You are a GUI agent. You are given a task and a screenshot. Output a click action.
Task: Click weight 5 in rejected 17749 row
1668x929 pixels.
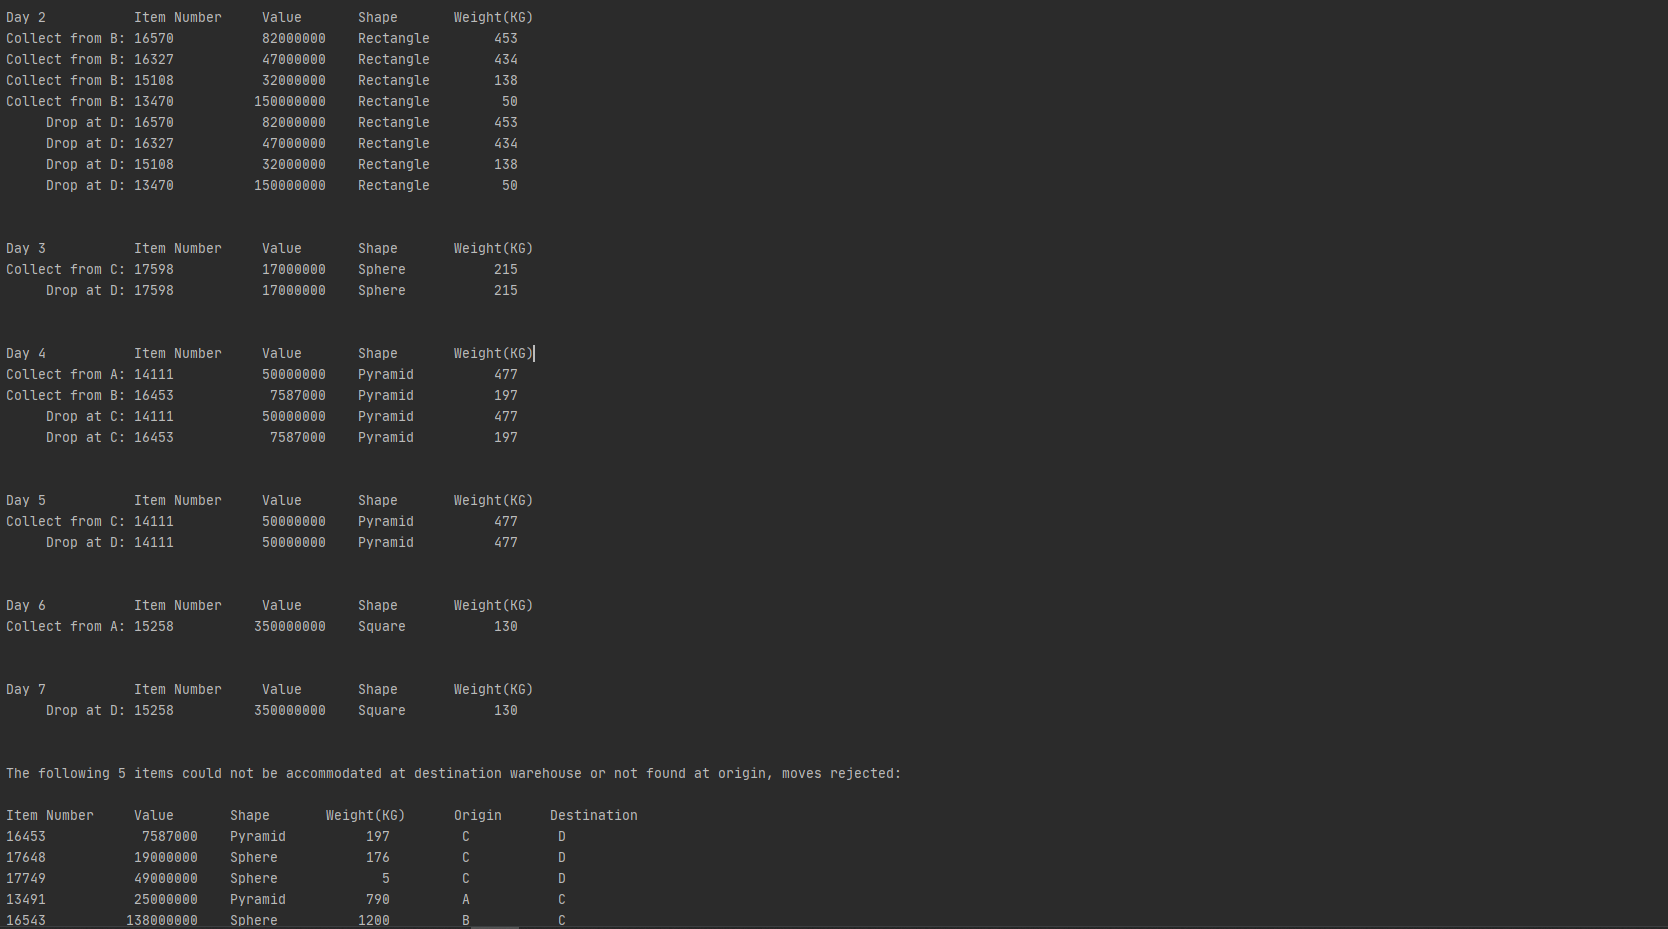pos(386,878)
